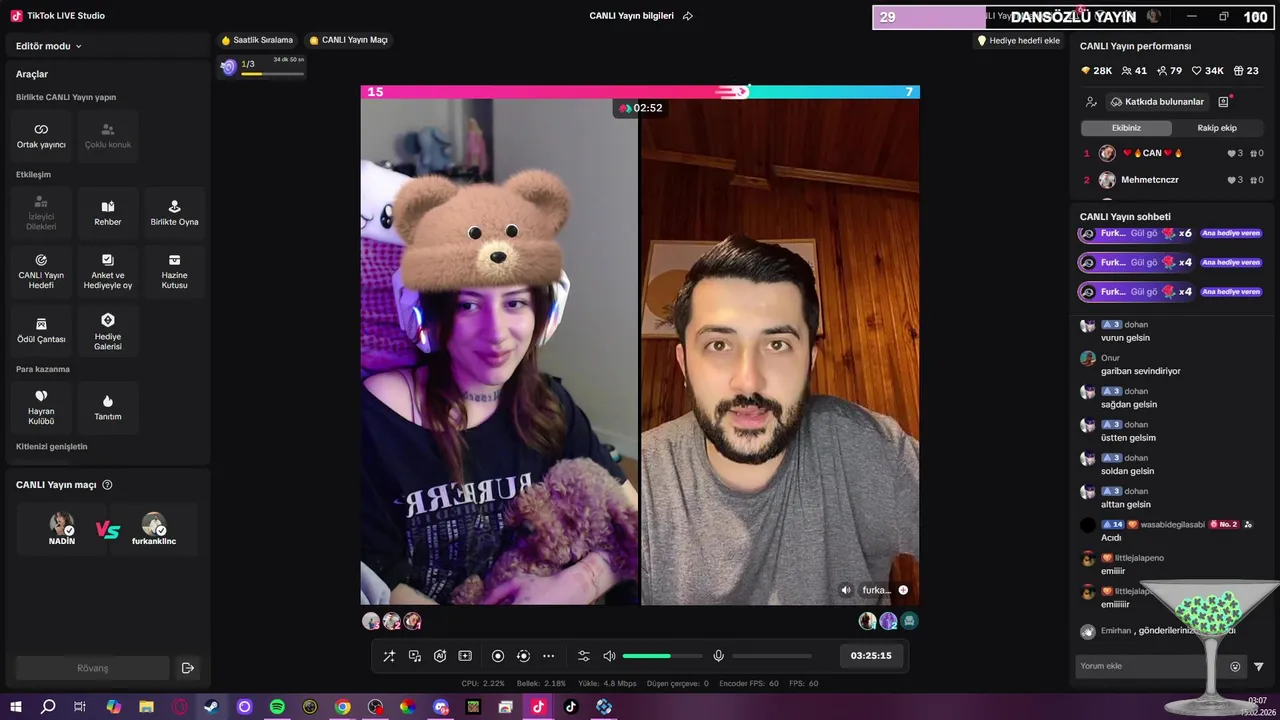Open the Ortak yayıncı co-host tool
The image size is (1280, 720).
tap(41, 136)
